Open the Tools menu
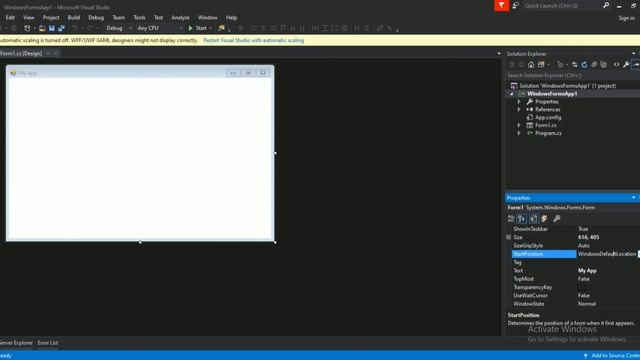The height and width of the screenshot is (360, 640). click(x=139, y=18)
